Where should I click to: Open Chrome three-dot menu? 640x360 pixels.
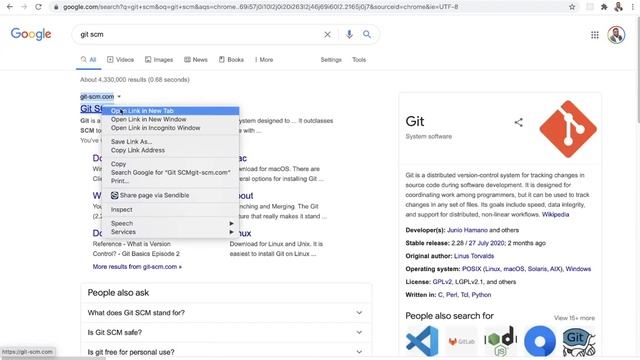pos(633,7)
